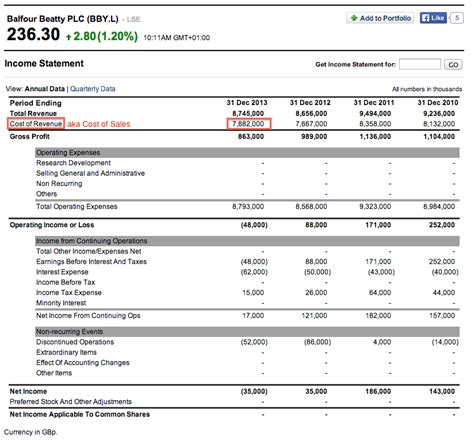Screen dimensions: 474x442
Task: Click the Balfour Beatty PLC title
Action: point(63,19)
